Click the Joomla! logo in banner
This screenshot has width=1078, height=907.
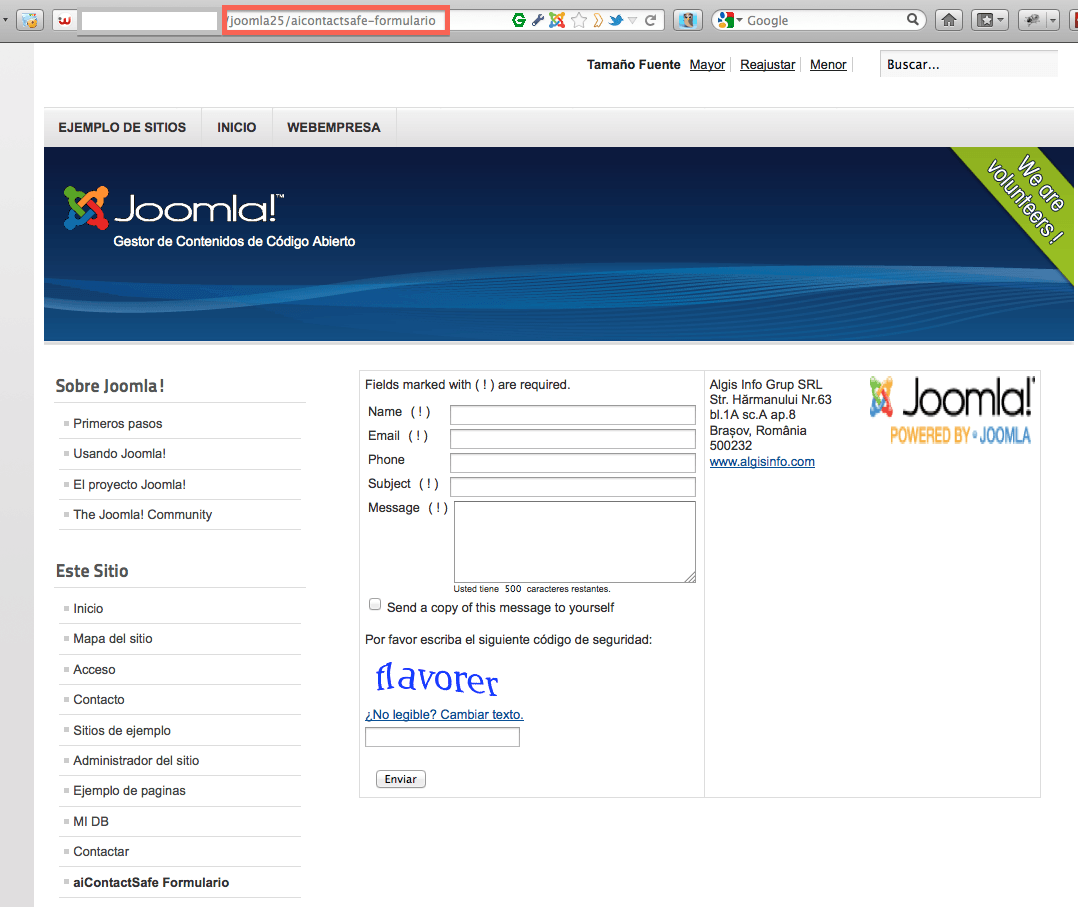[x=173, y=207]
